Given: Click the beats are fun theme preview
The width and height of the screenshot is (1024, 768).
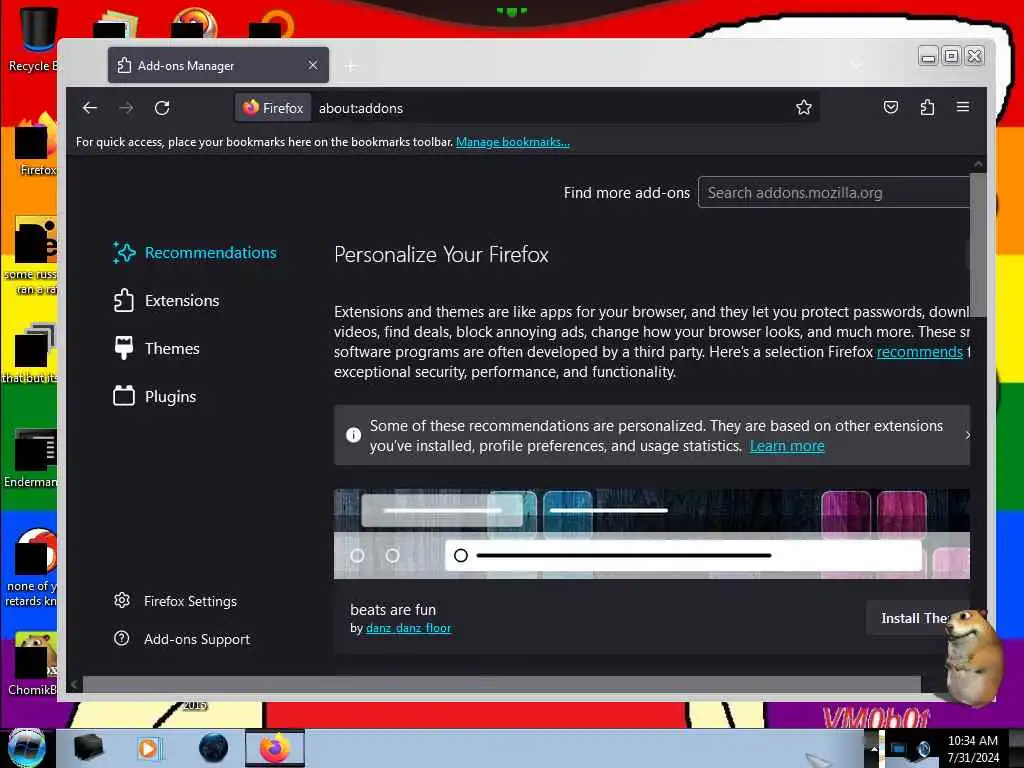Looking at the screenshot, I should pos(652,534).
